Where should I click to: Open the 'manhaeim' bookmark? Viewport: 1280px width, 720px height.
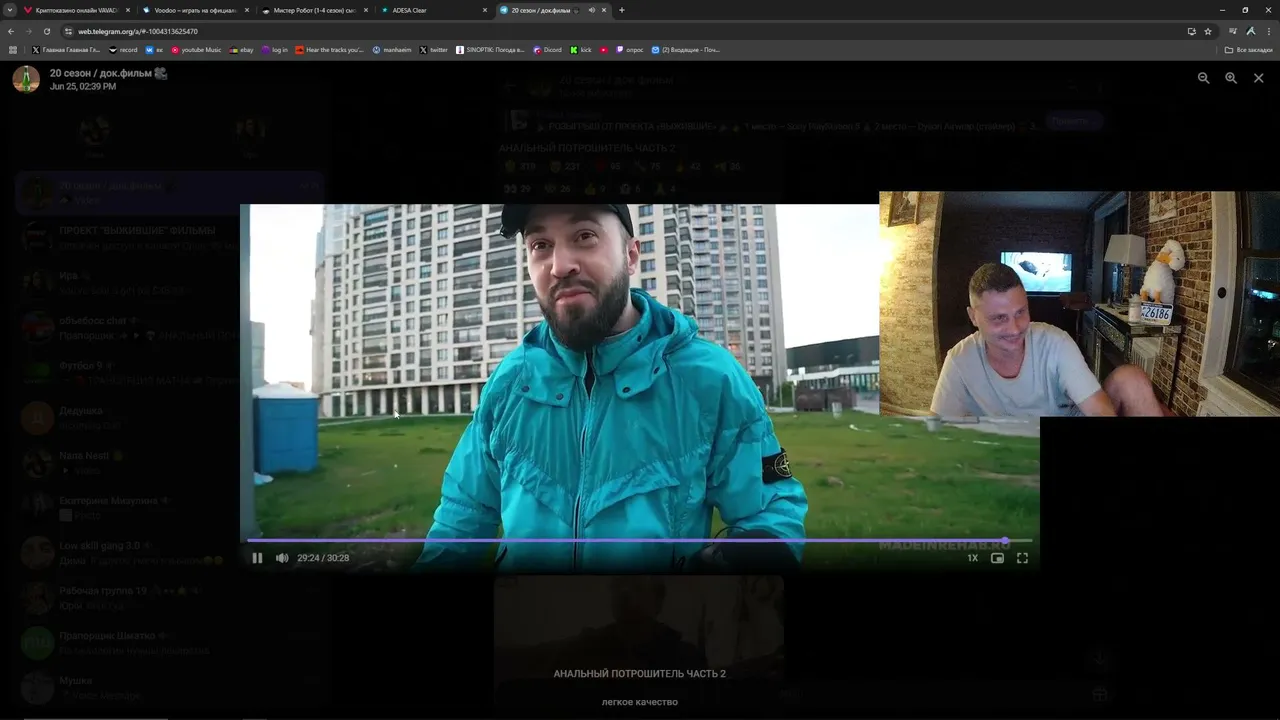392,50
